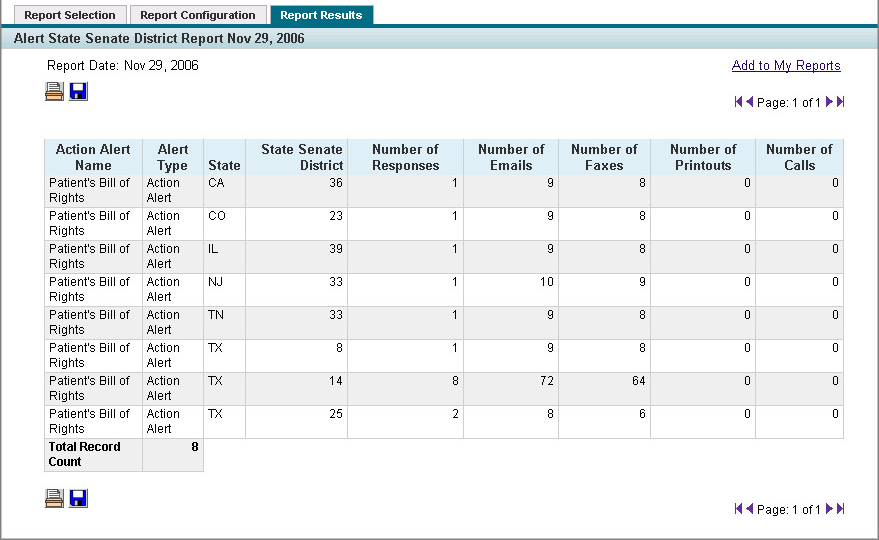Click the bottom printer icon

click(x=54, y=499)
